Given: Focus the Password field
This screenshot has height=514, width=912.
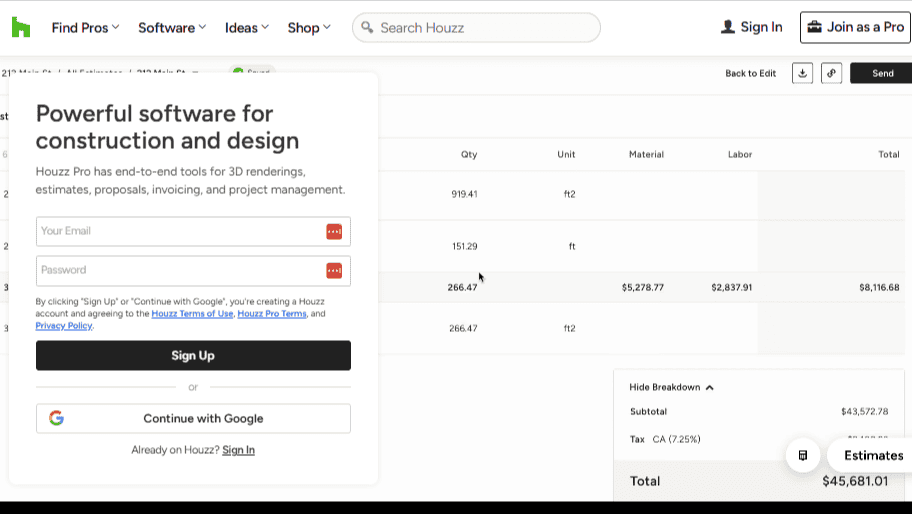Looking at the screenshot, I should pyautogui.click(x=193, y=270).
